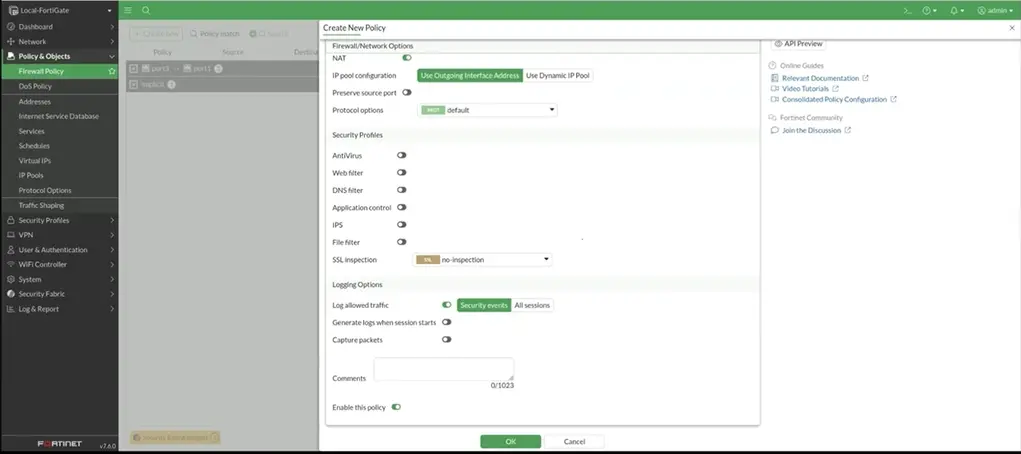Open the Local-FortiGate VDOM dropdown
The height and width of the screenshot is (454, 1021).
(109, 10)
